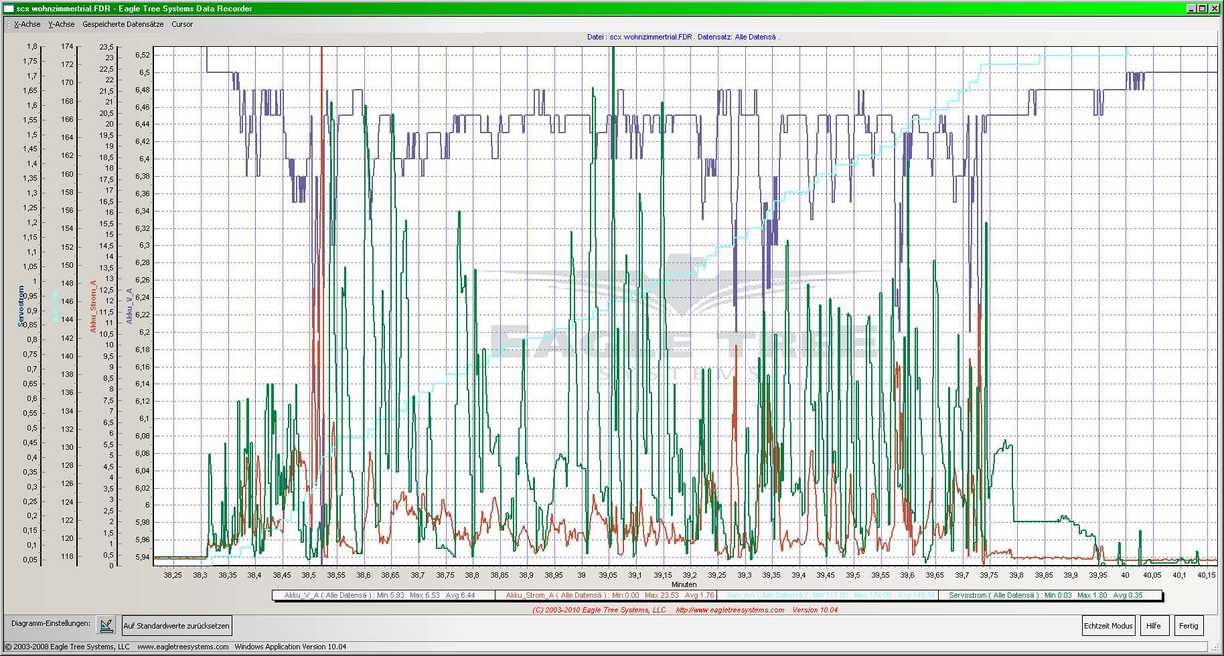The image size is (1224, 656).
Task: Click the Diagramm-Einstellungen chart icon
Action: (106, 625)
